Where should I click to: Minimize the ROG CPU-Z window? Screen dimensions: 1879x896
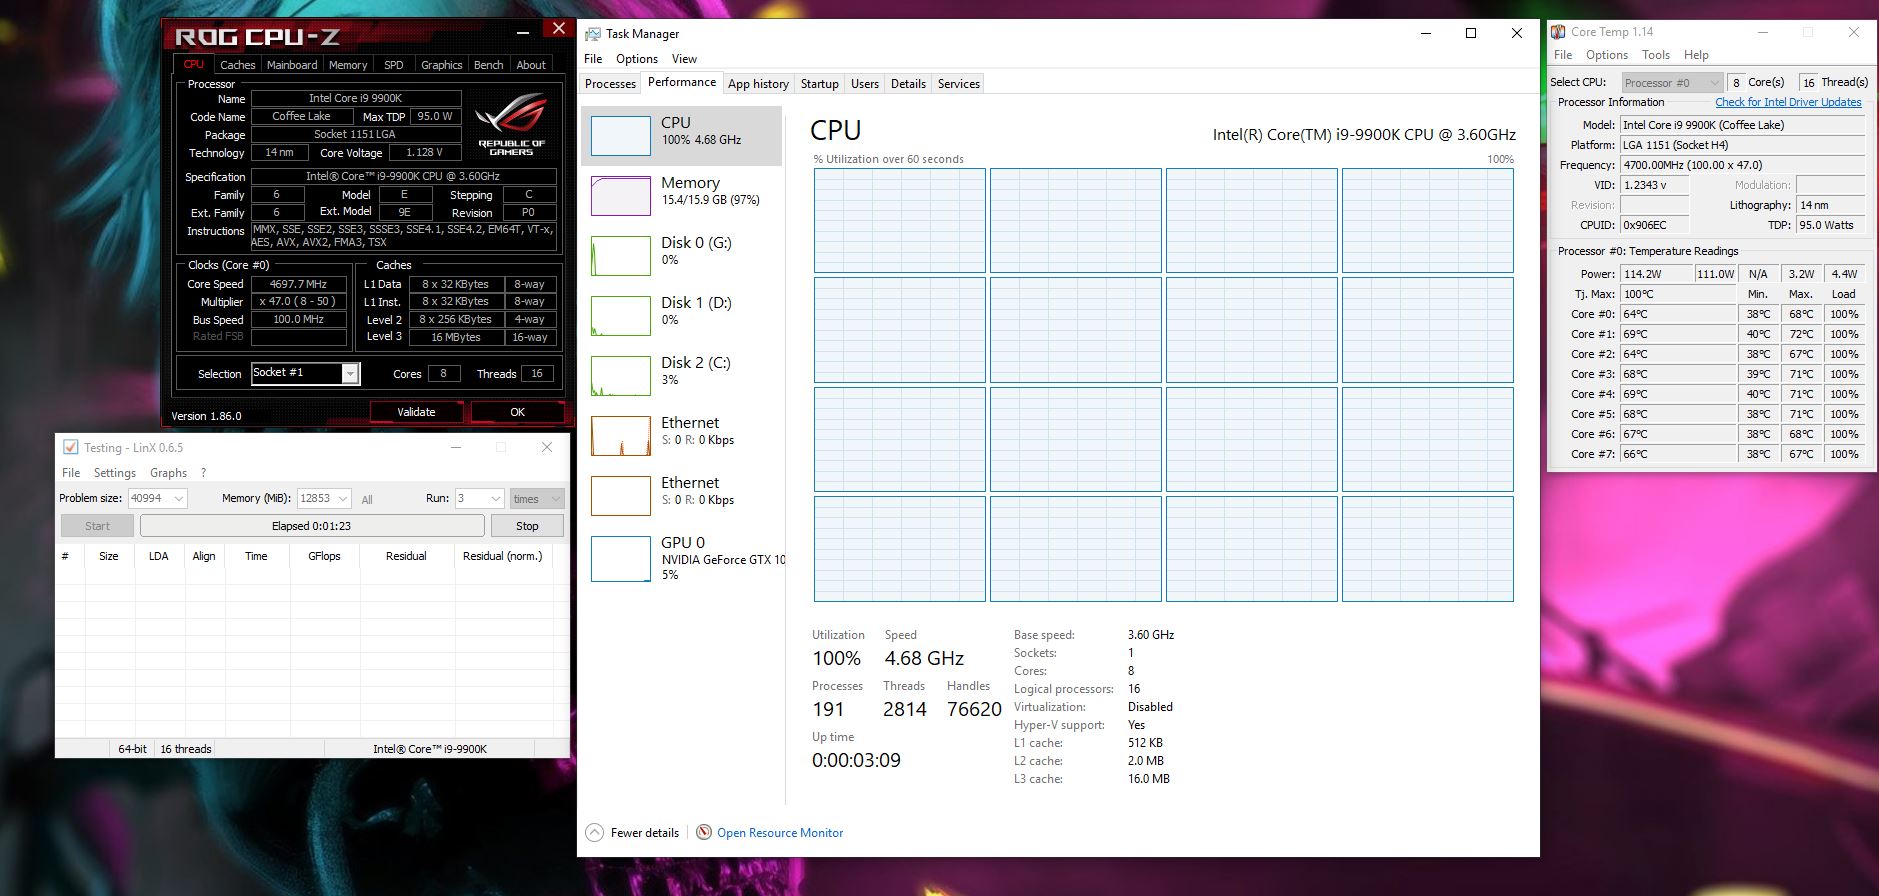pos(523,33)
